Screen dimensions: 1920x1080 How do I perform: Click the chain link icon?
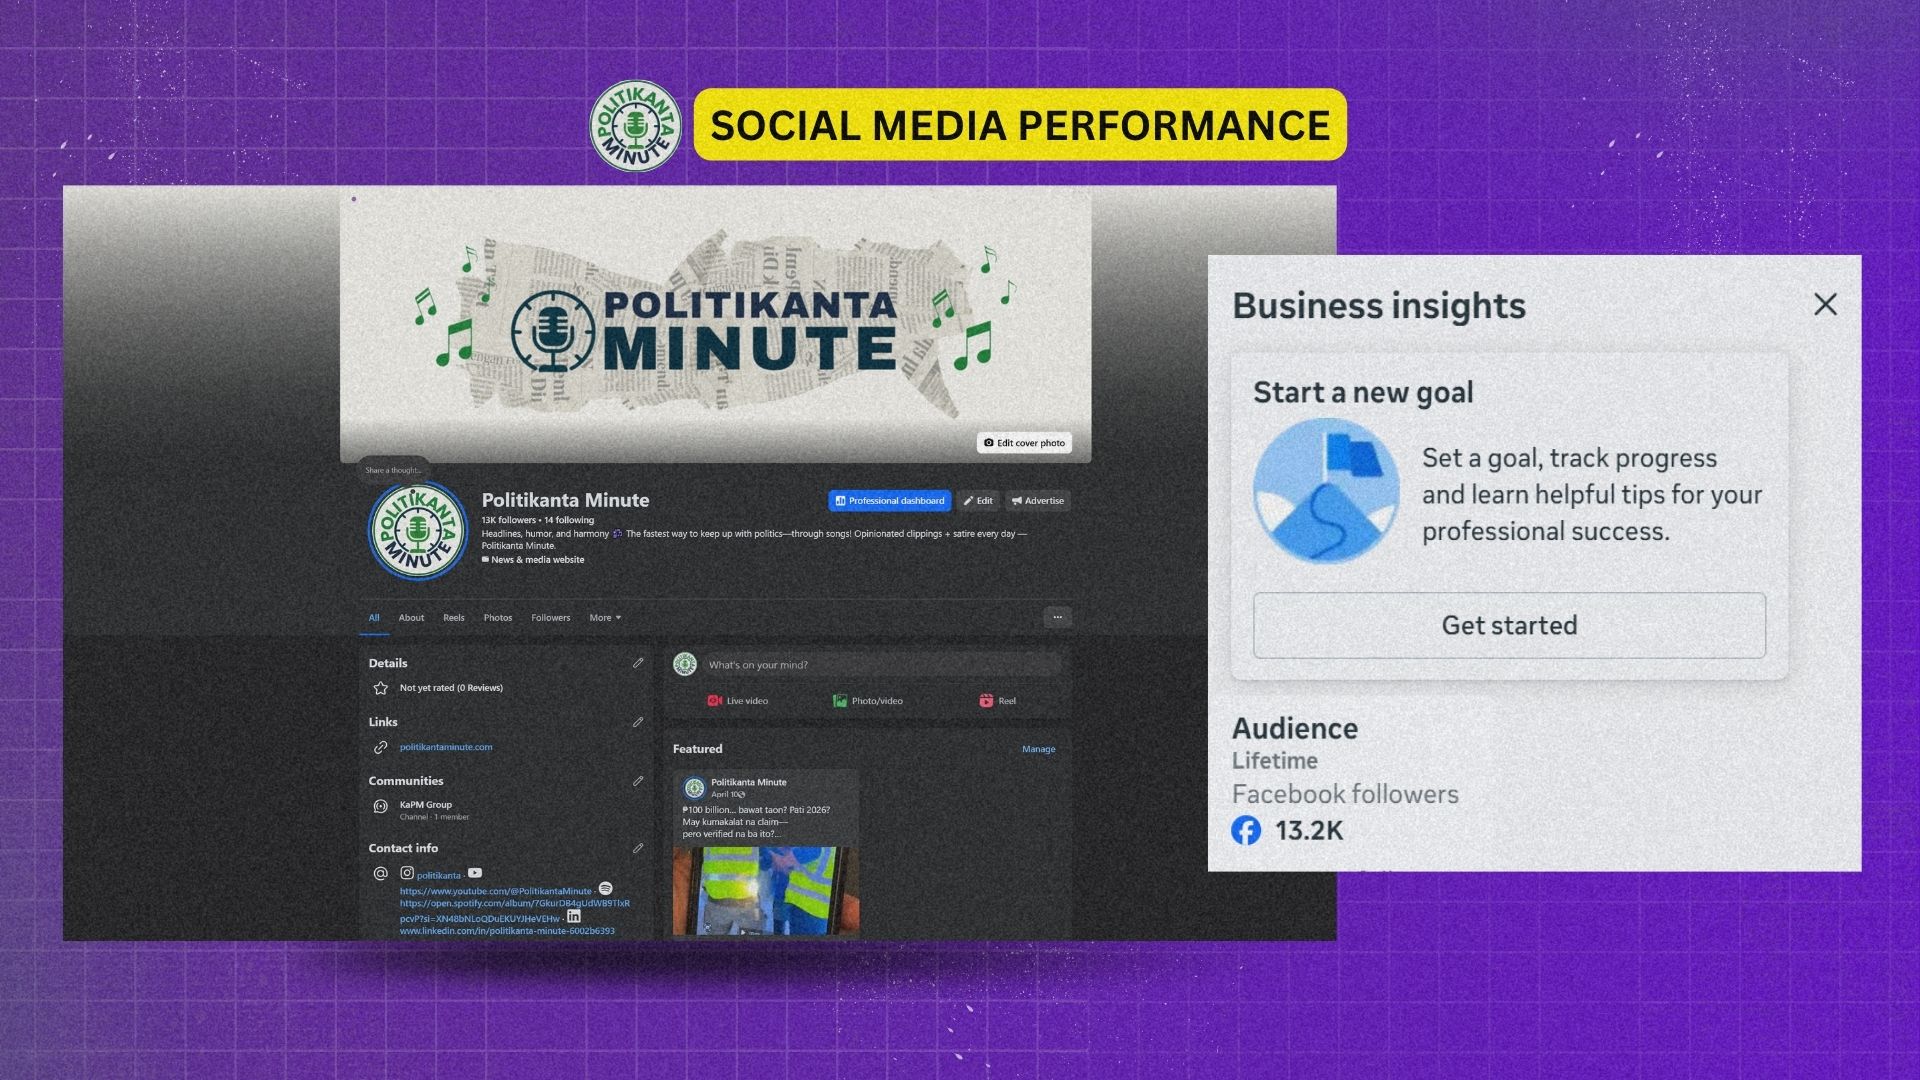tap(380, 747)
